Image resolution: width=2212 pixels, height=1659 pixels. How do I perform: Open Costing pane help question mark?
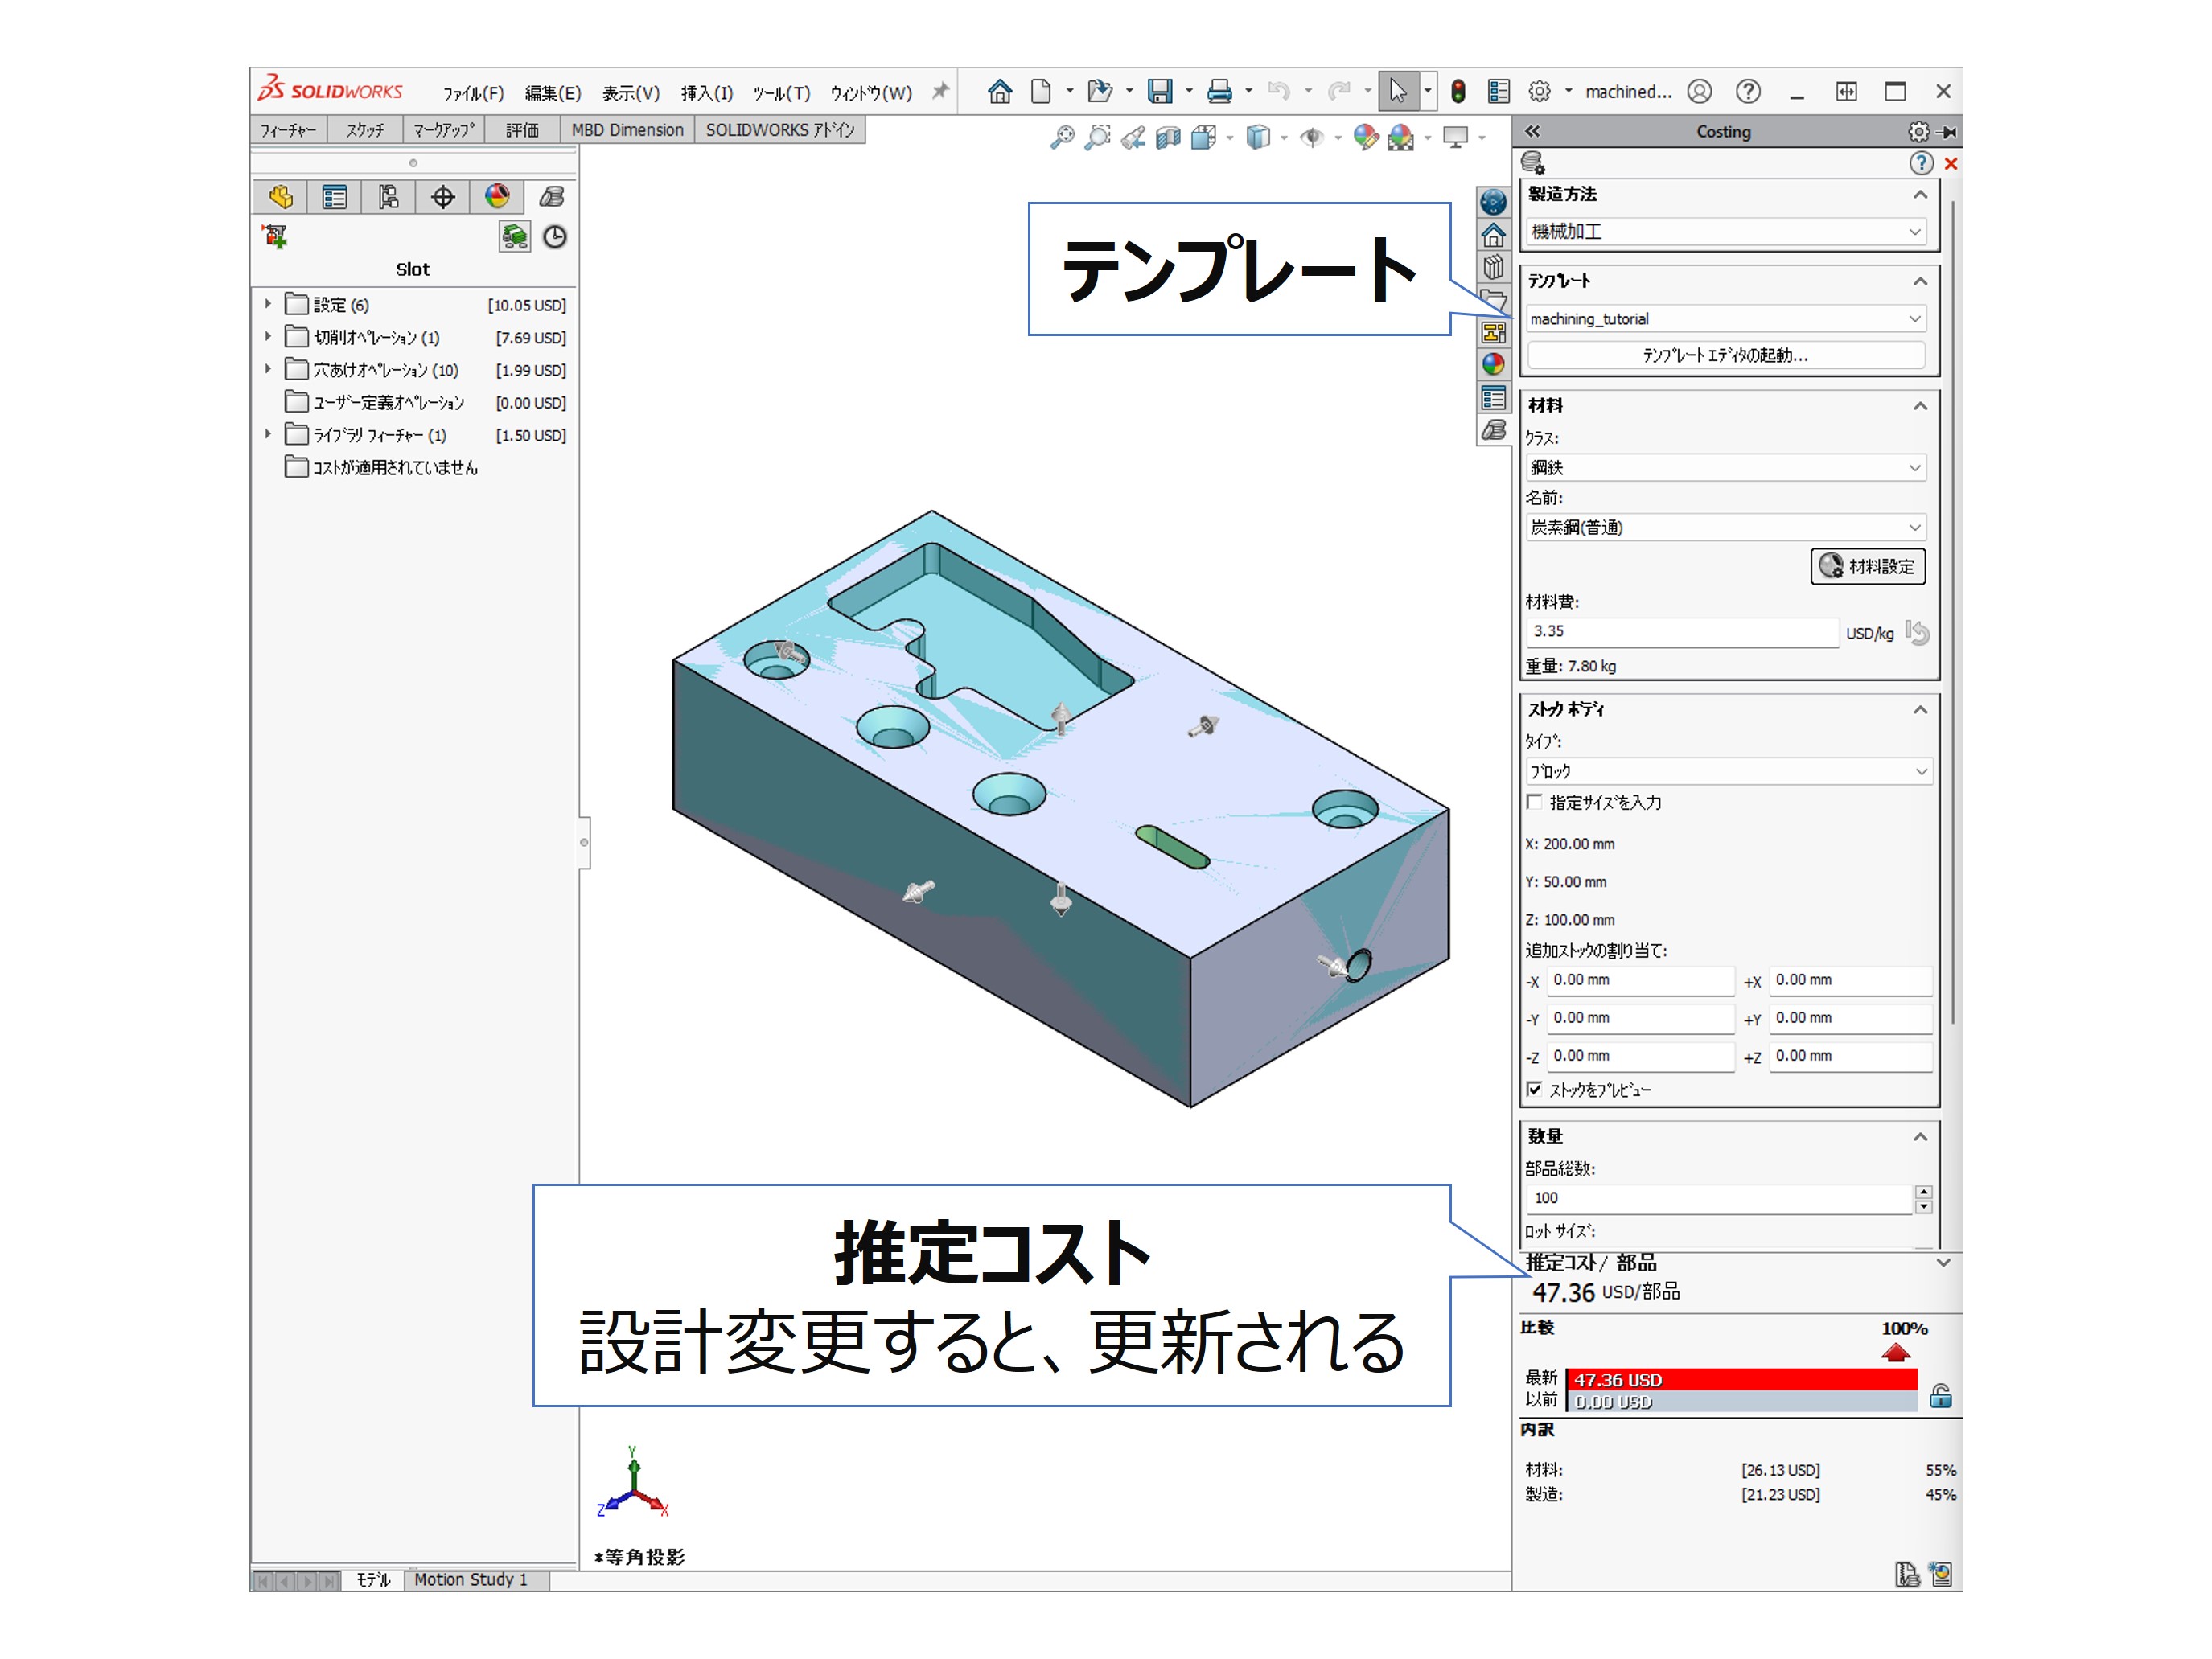(1921, 163)
